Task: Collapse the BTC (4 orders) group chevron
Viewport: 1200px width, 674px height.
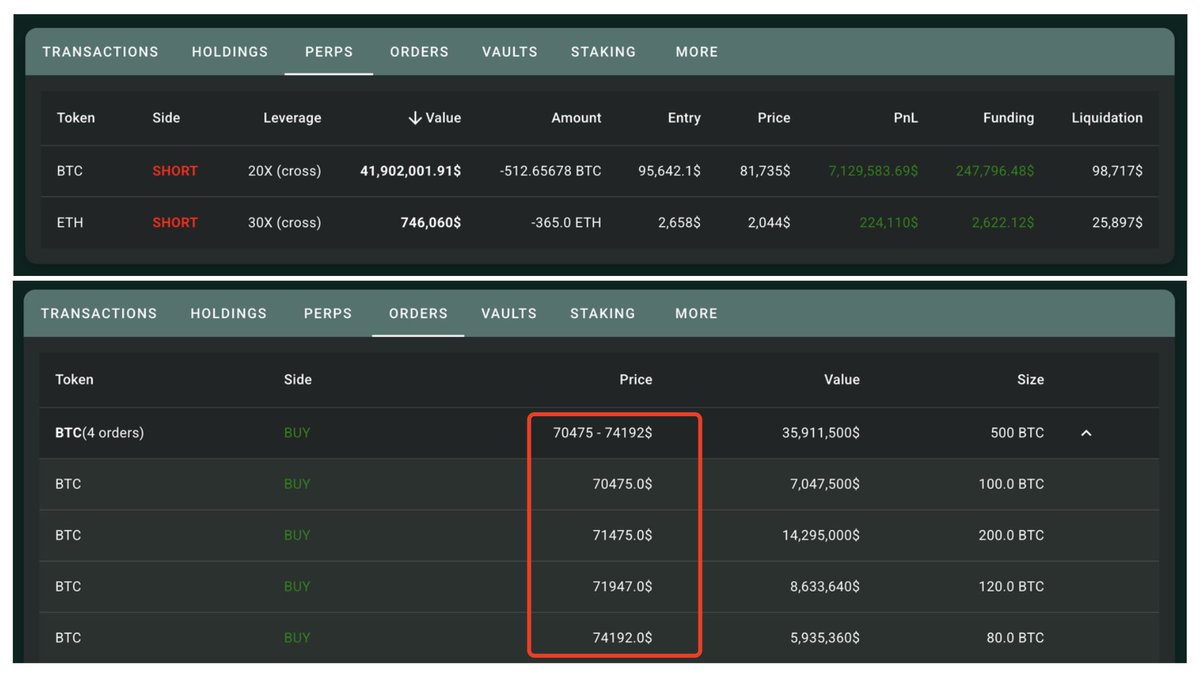Action: 1086,433
